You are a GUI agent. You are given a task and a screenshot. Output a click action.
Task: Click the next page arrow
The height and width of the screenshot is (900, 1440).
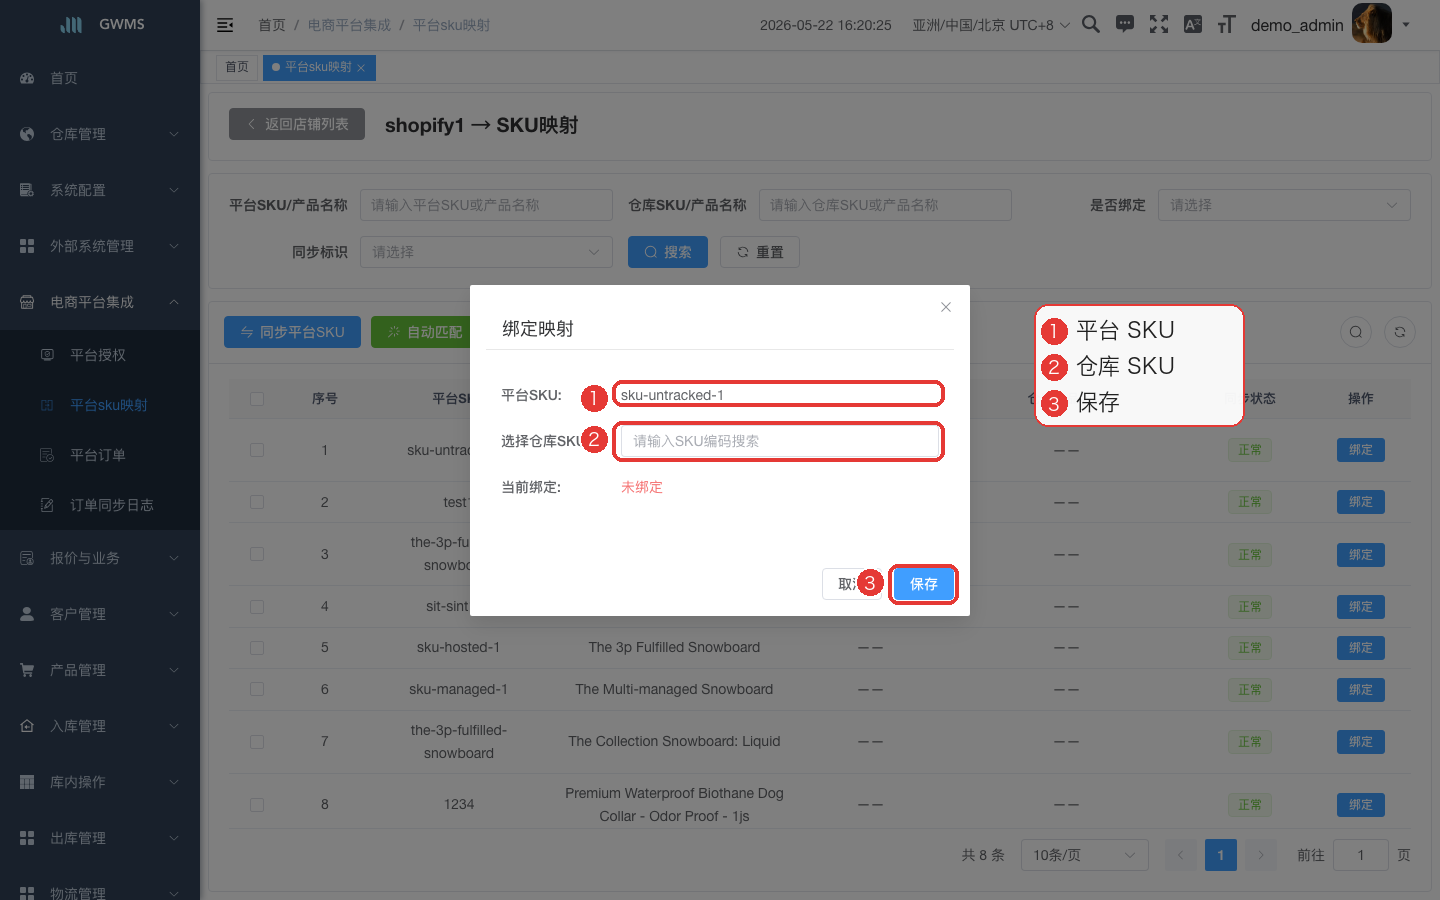click(1261, 855)
